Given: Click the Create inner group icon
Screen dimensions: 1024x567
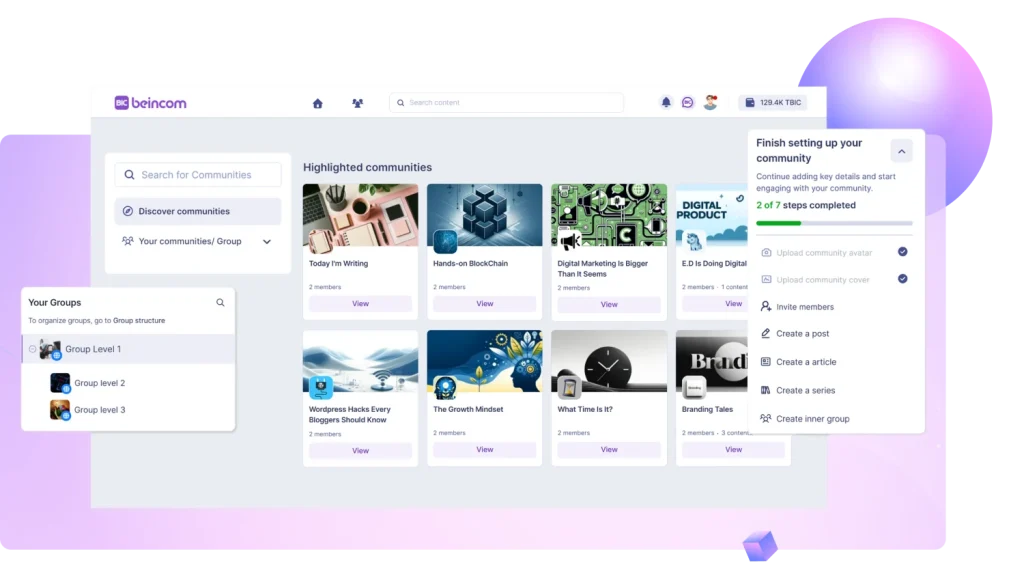Looking at the screenshot, I should (765, 418).
